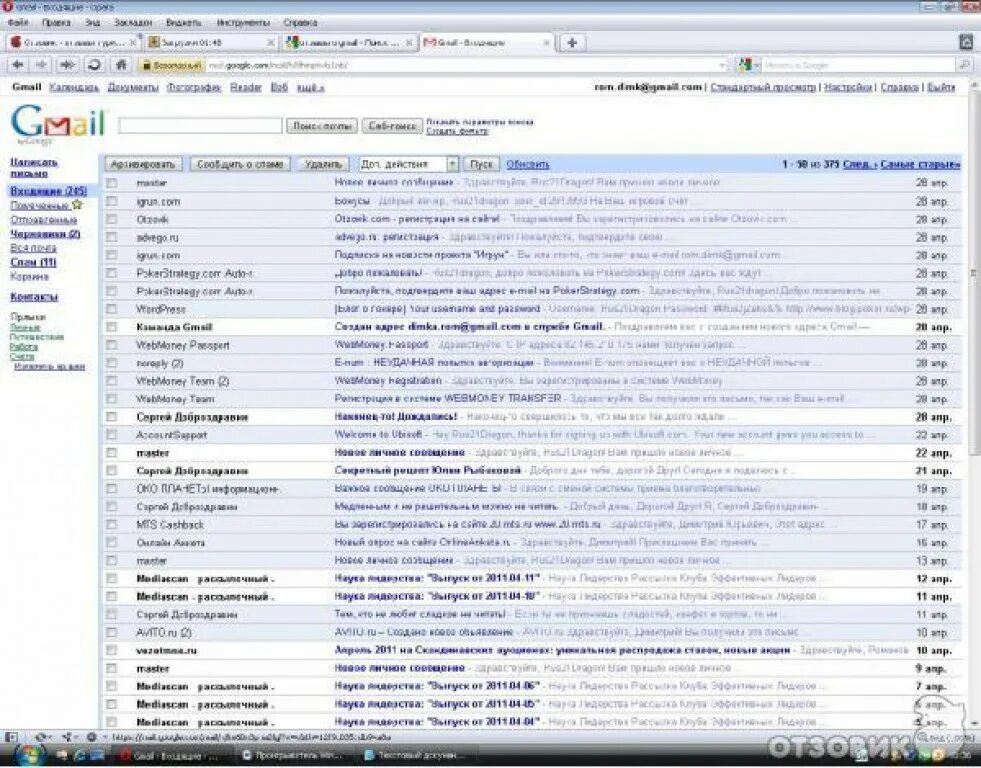
Task: Open the Файл menu
Action: coord(18,23)
